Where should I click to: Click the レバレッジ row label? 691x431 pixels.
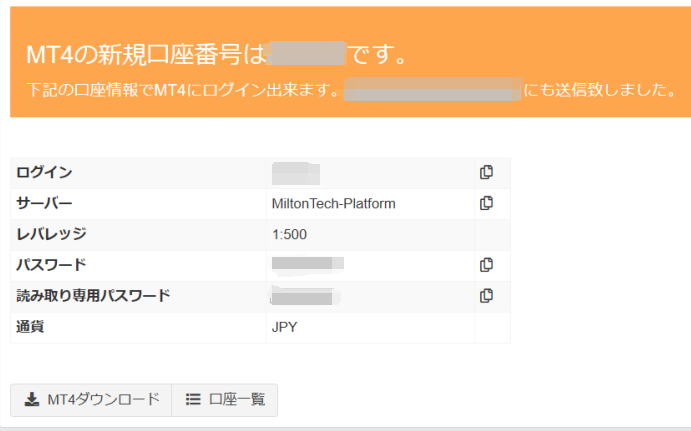tap(51, 235)
